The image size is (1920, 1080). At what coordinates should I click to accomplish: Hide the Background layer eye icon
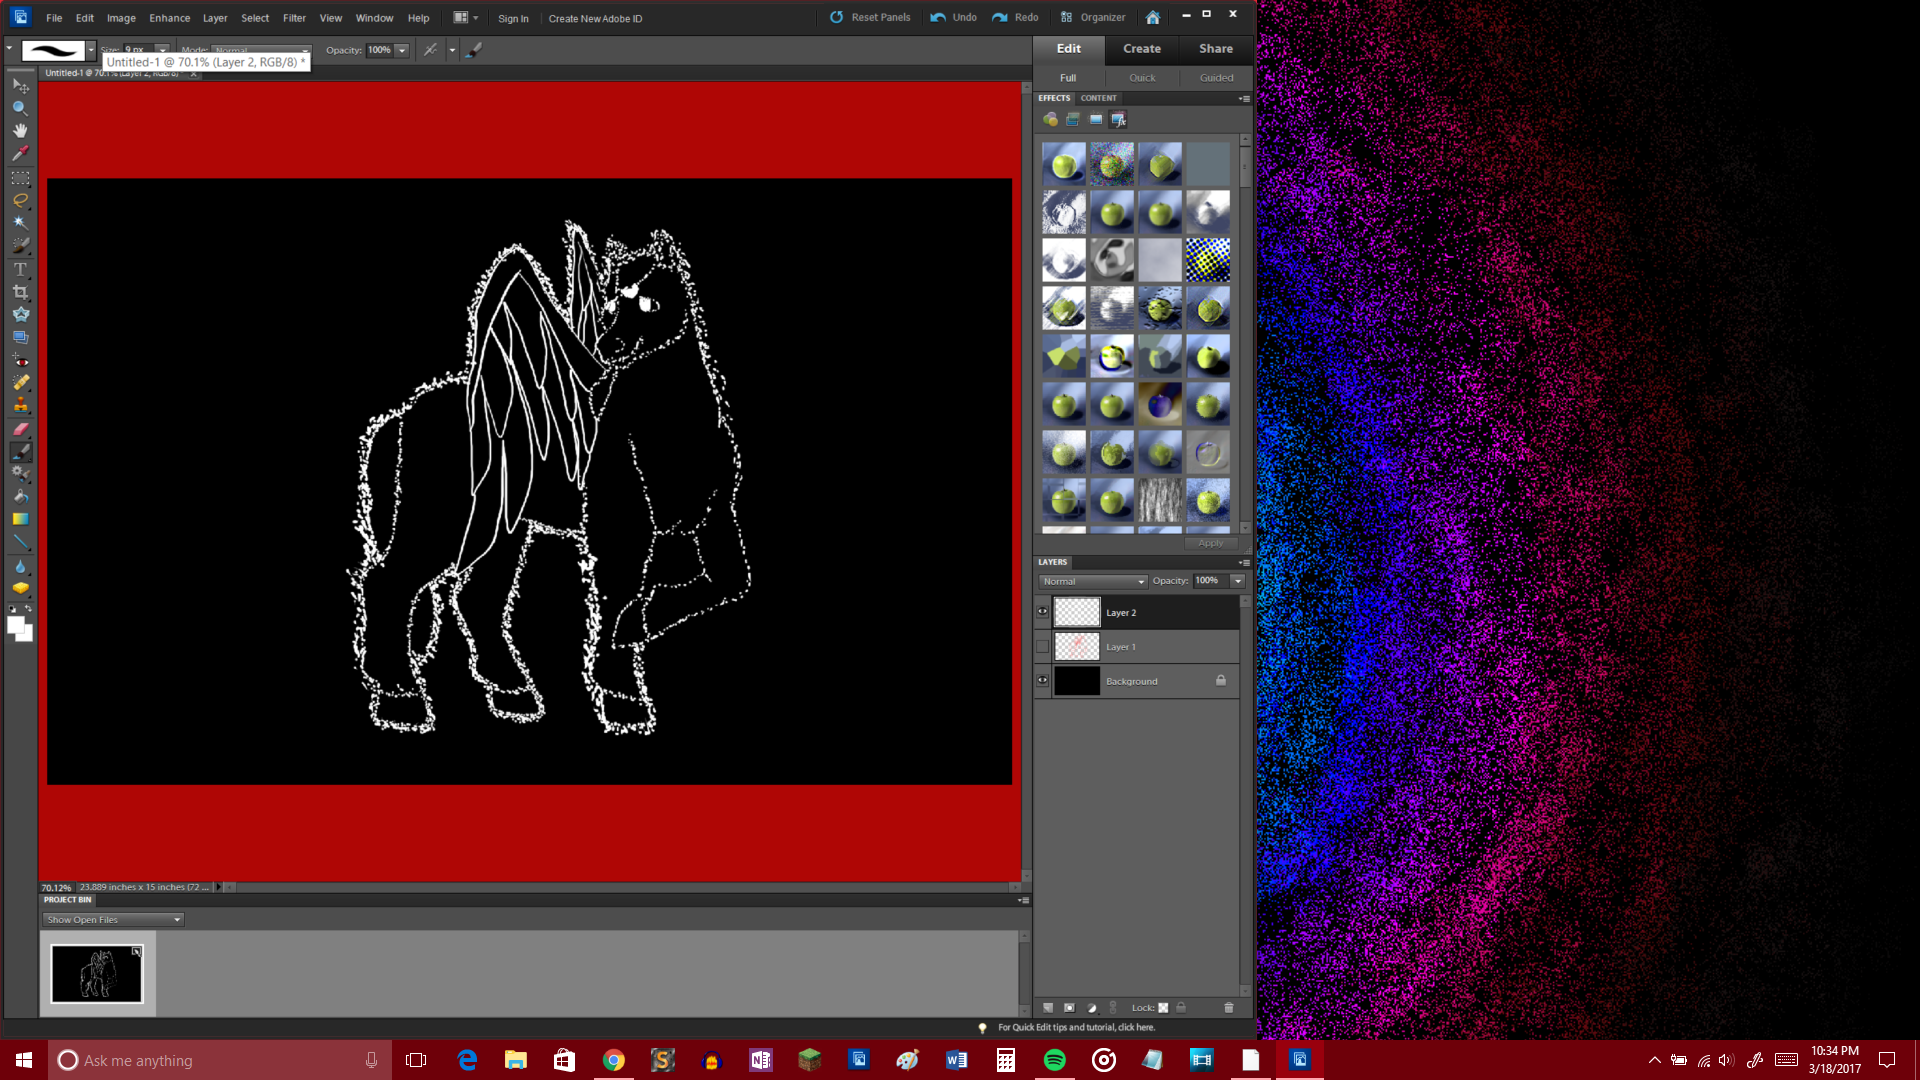point(1042,681)
